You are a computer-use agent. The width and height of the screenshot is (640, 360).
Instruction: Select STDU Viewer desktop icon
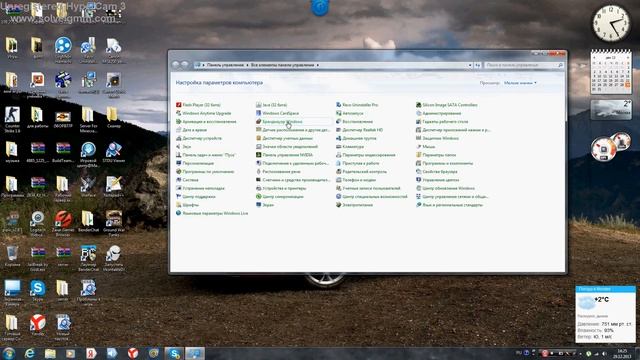coord(113,153)
